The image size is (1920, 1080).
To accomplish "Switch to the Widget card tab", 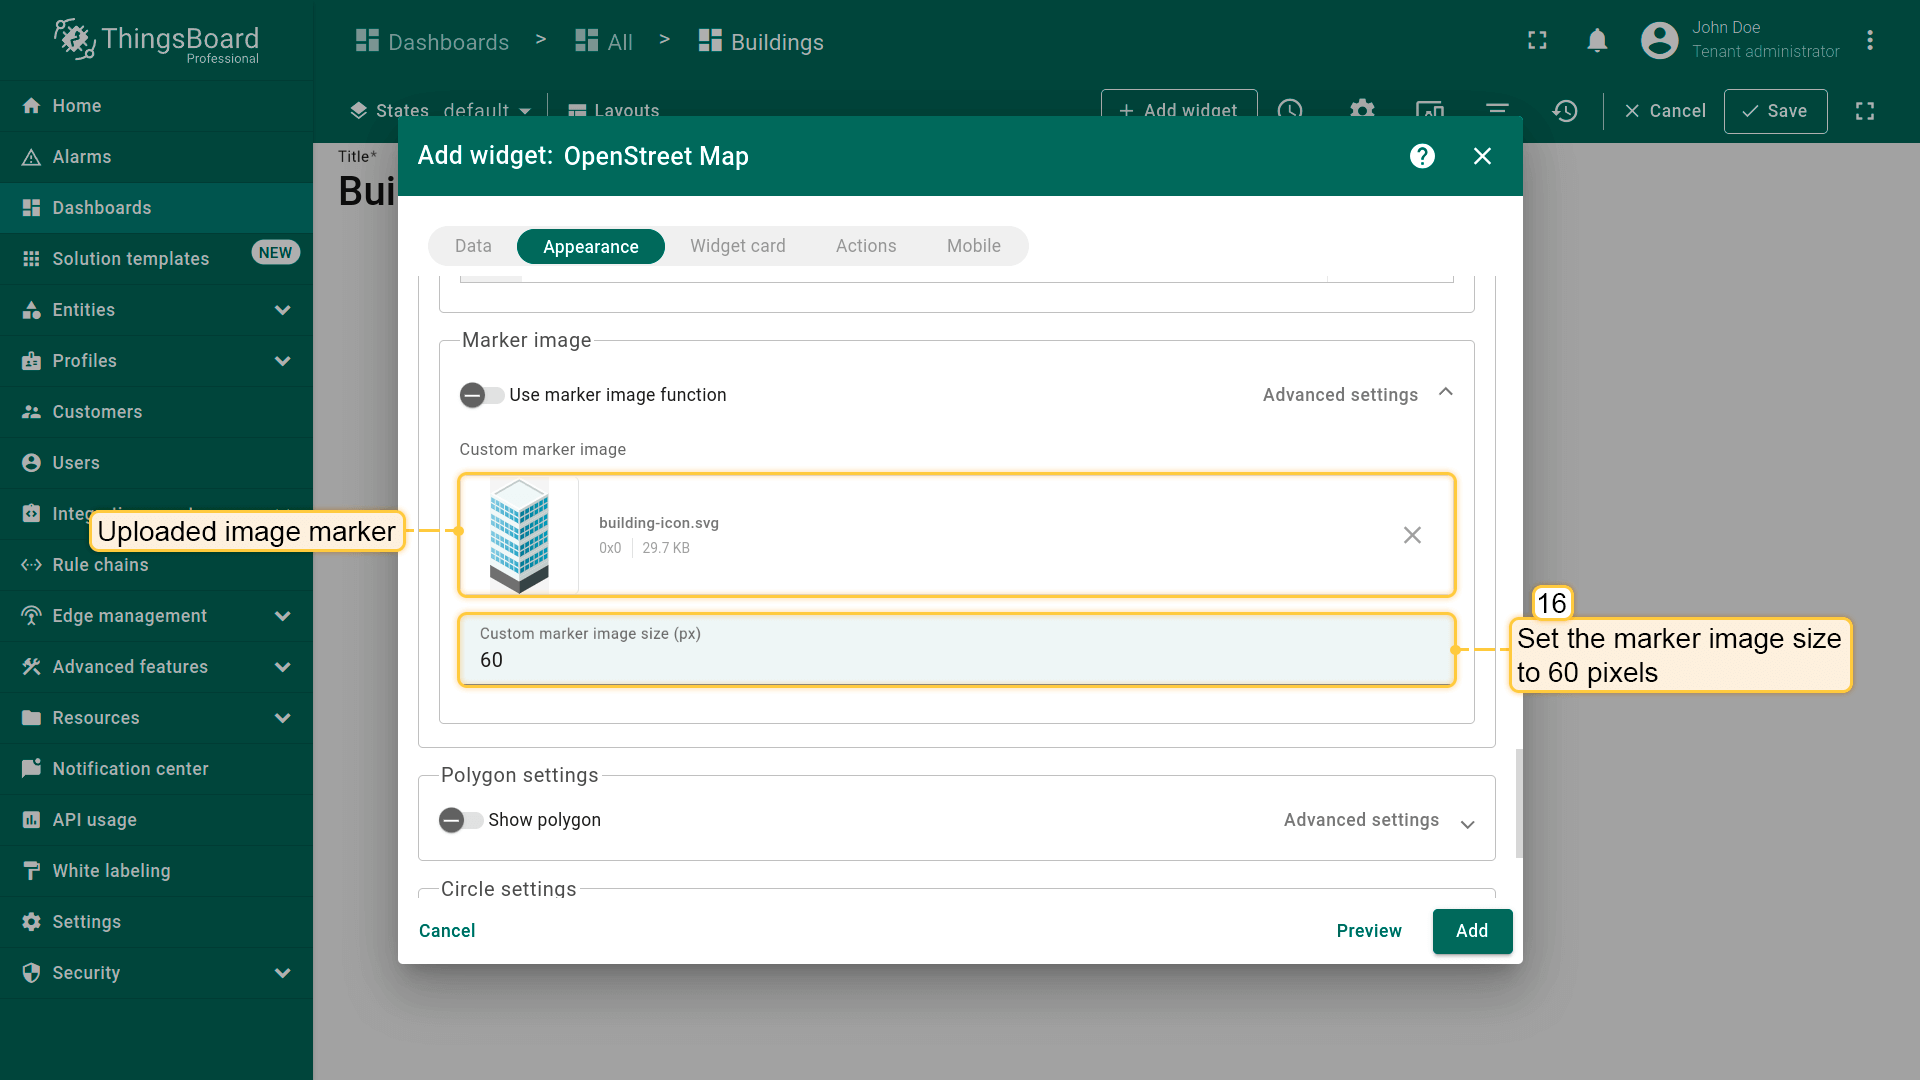I will pyautogui.click(x=737, y=246).
